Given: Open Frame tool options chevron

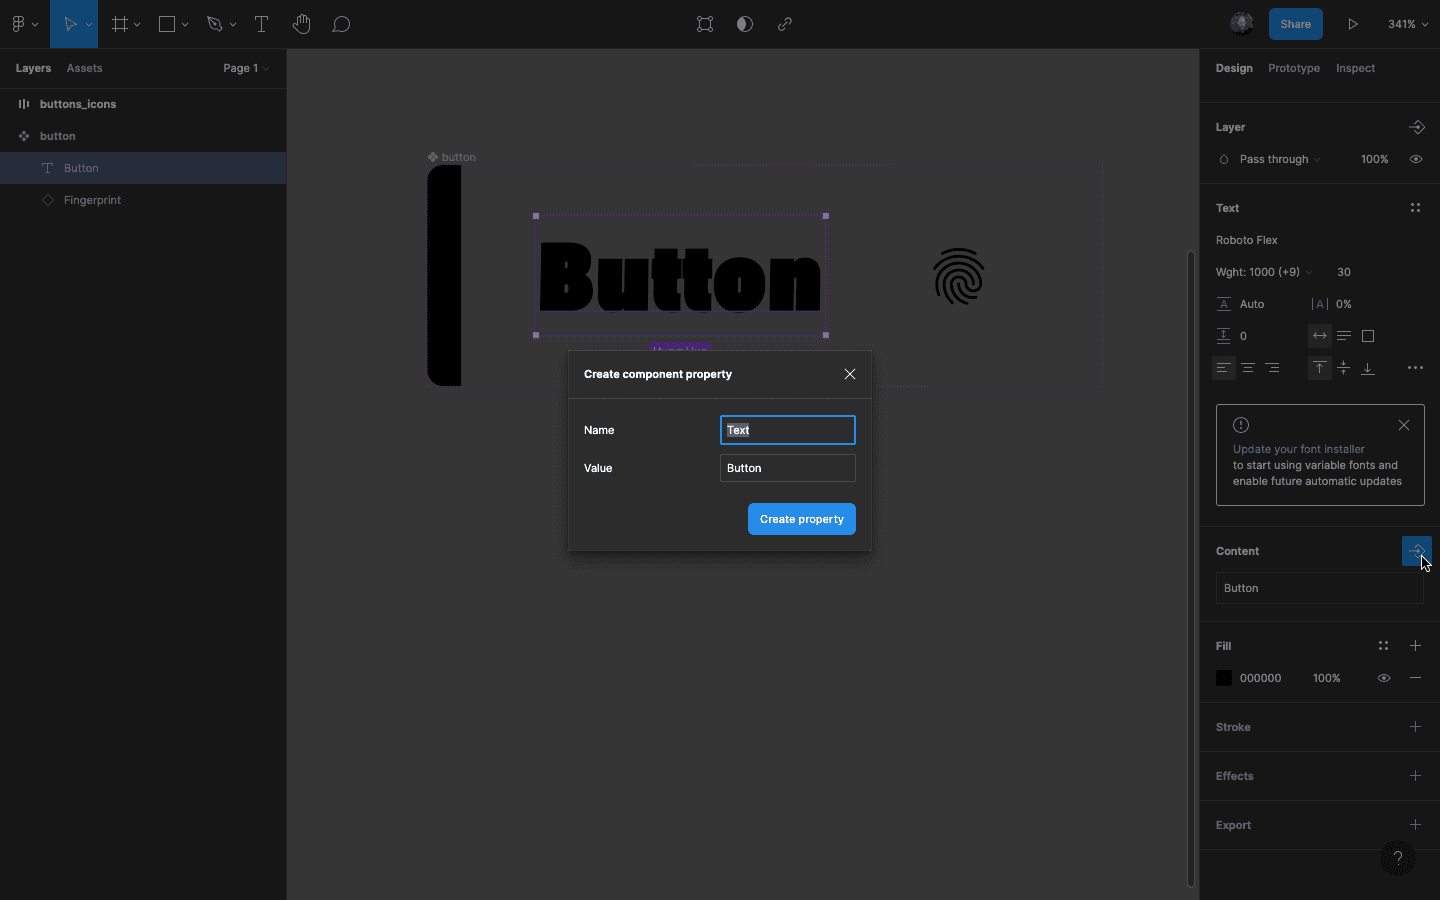Looking at the screenshot, I should pos(137,24).
